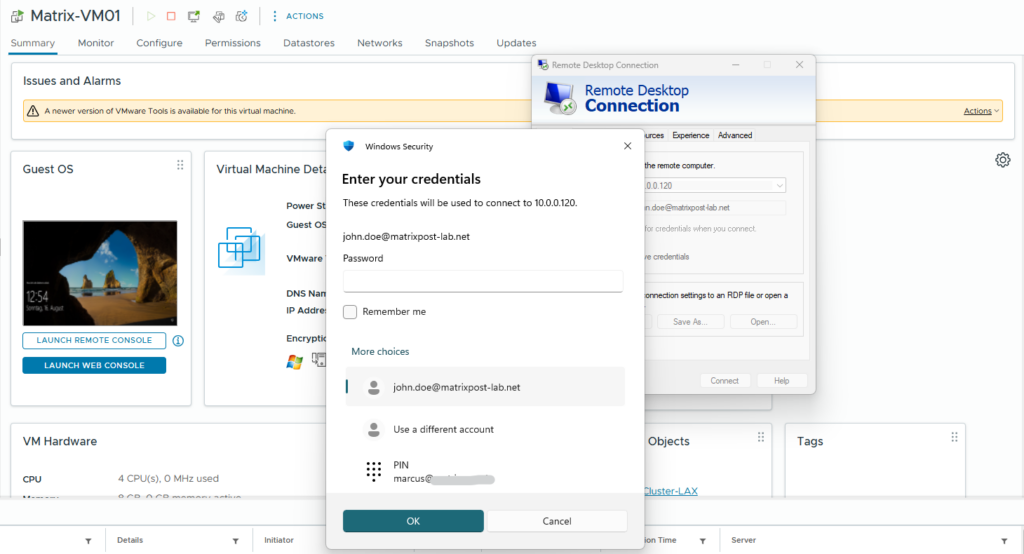
Task: Click the PIN keypad icon
Action: click(374, 471)
